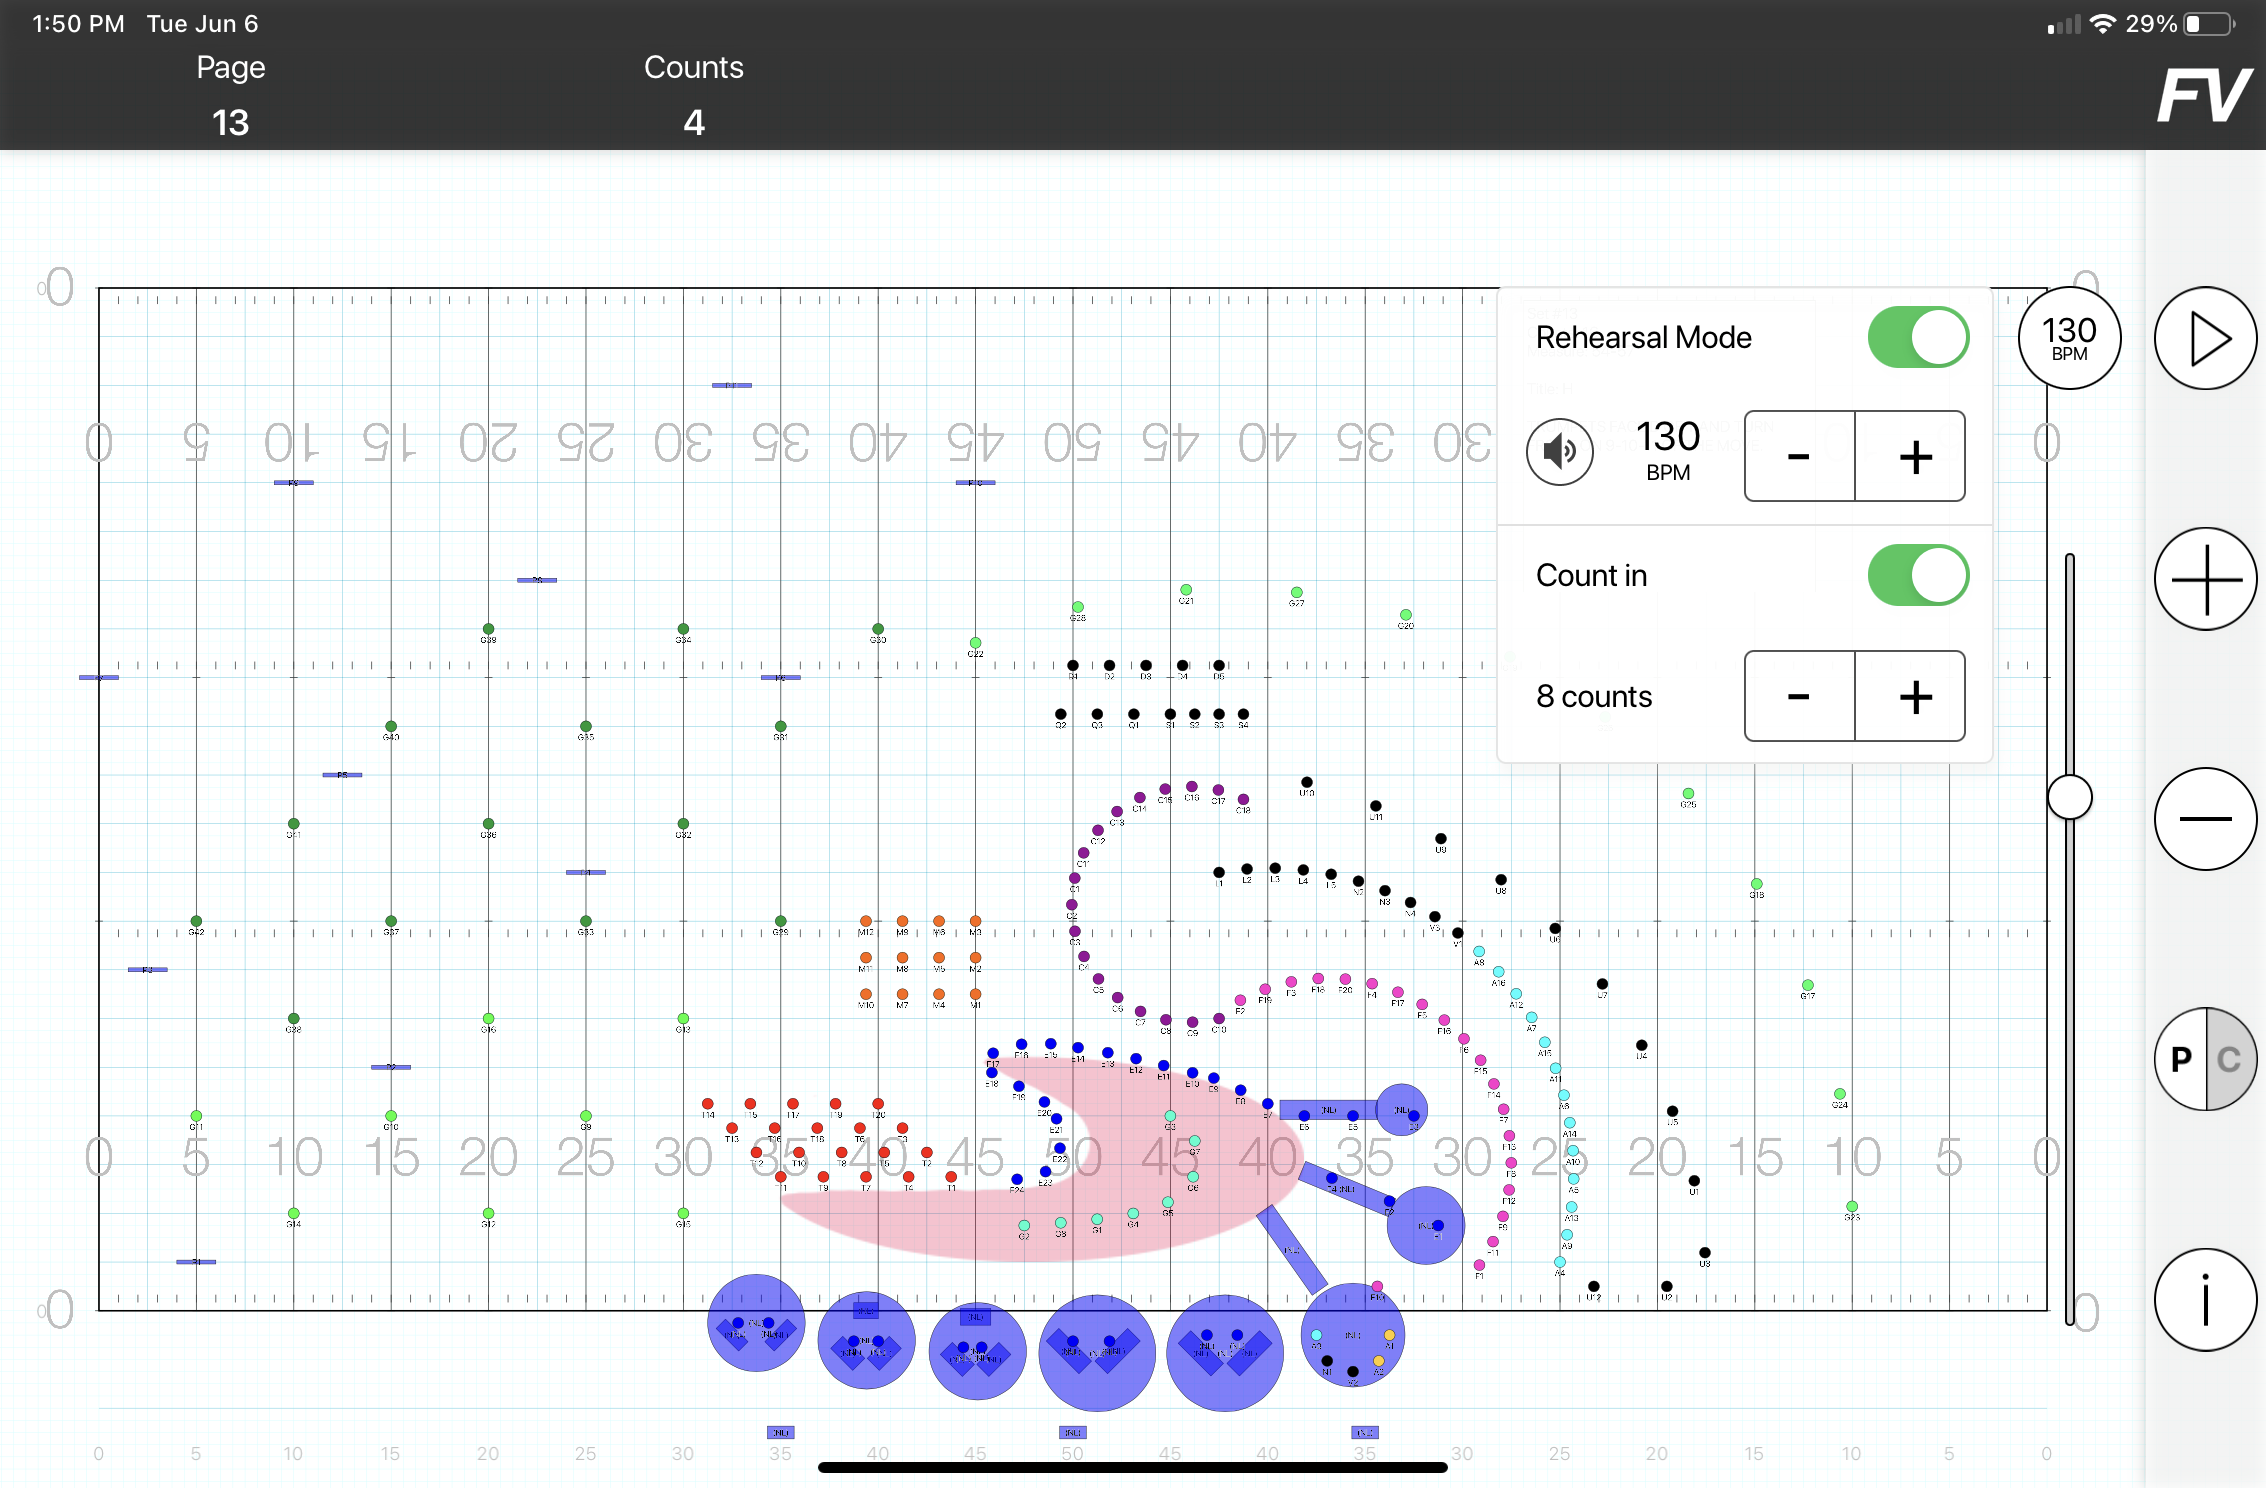Tap the play button
The image size is (2266, 1488).
pyautogui.click(x=2205, y=339)
